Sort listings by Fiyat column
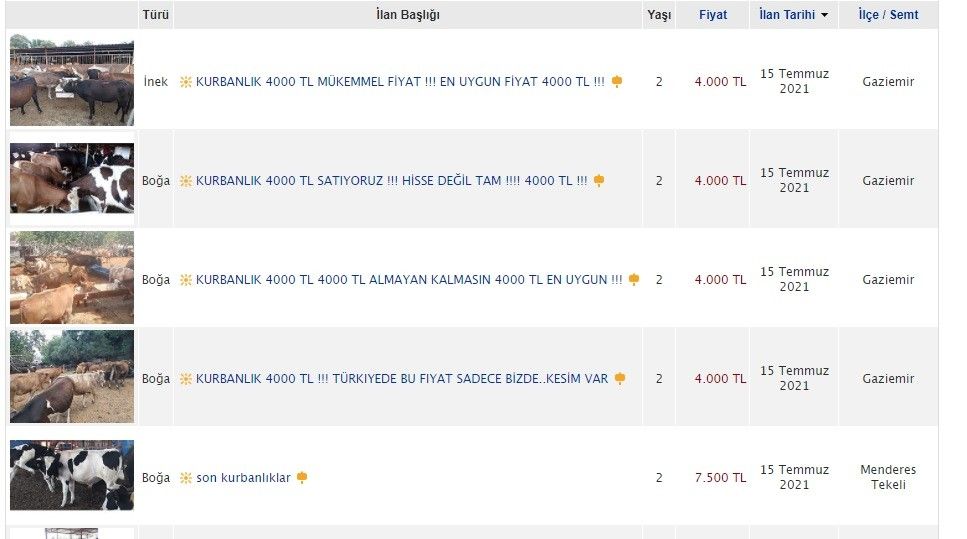The image size is (967, 539). point(713,15)
